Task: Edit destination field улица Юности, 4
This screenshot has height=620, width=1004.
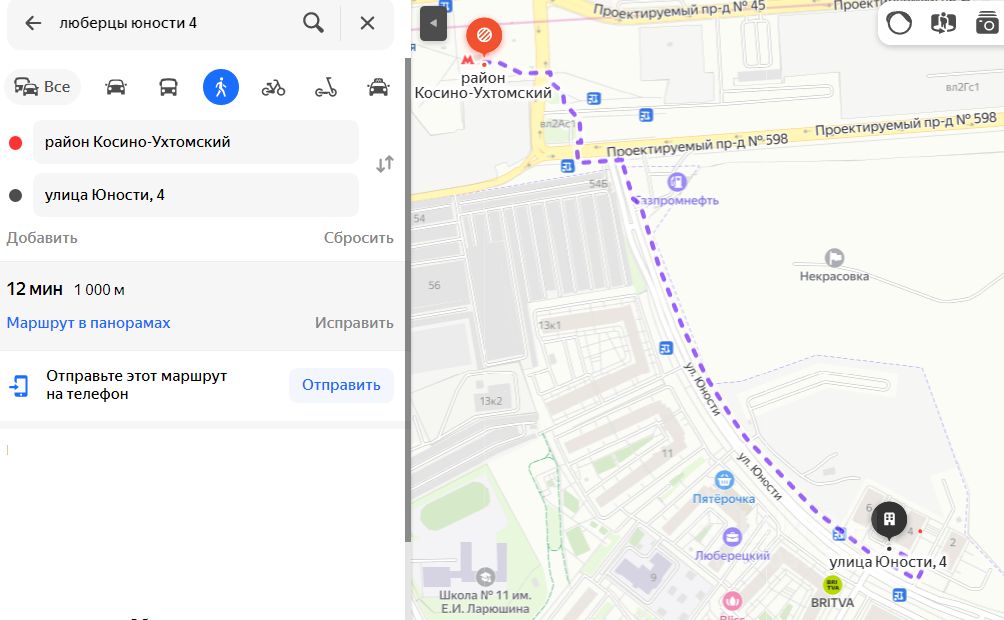Action: pyautogui.click(x=196, y=195)
